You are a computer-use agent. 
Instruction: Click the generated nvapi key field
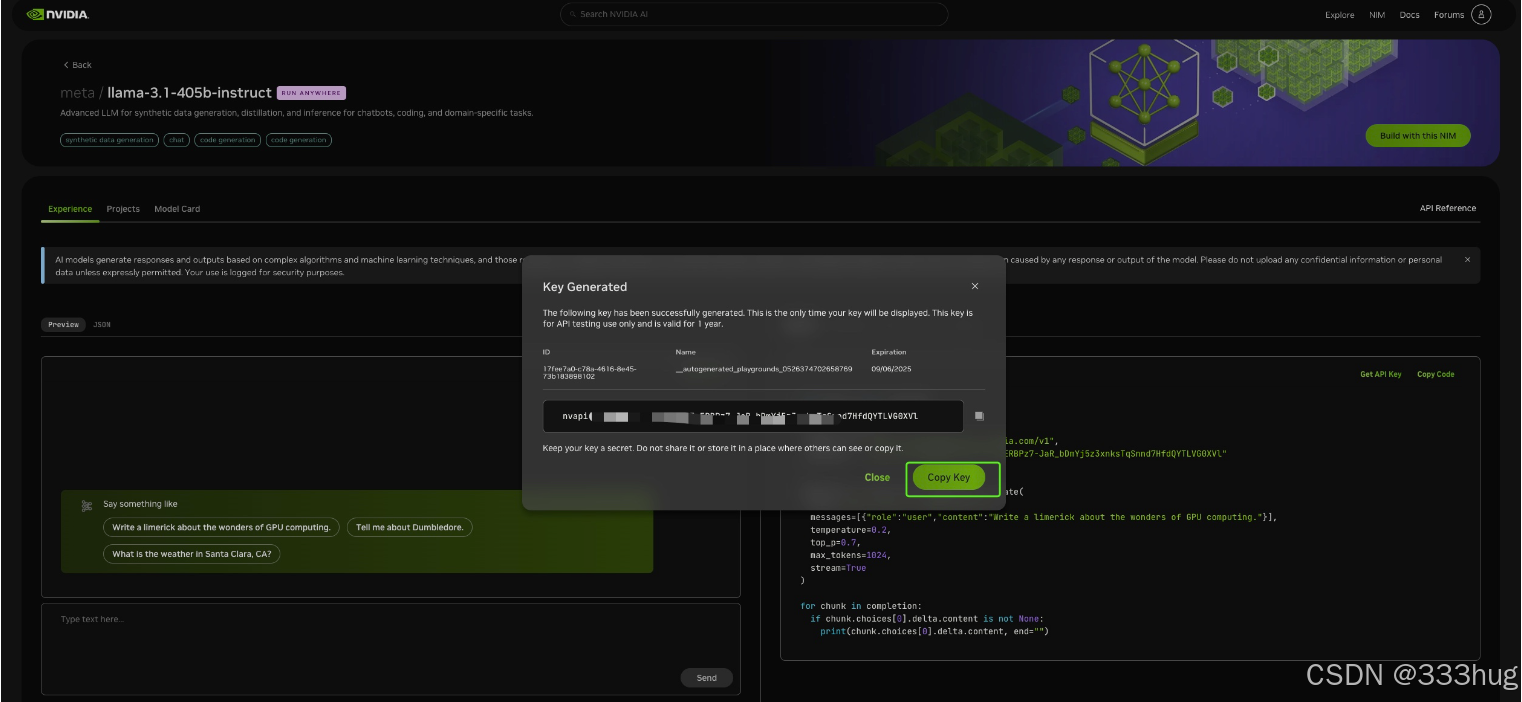tap(753, 416)
